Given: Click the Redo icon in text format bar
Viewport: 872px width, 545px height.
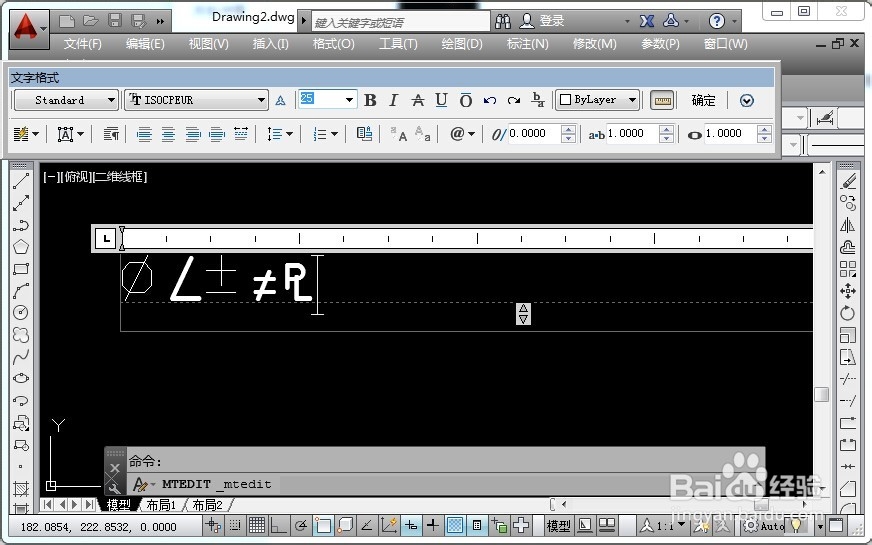Looking at the screenshot, I should [x=514, y=101].
